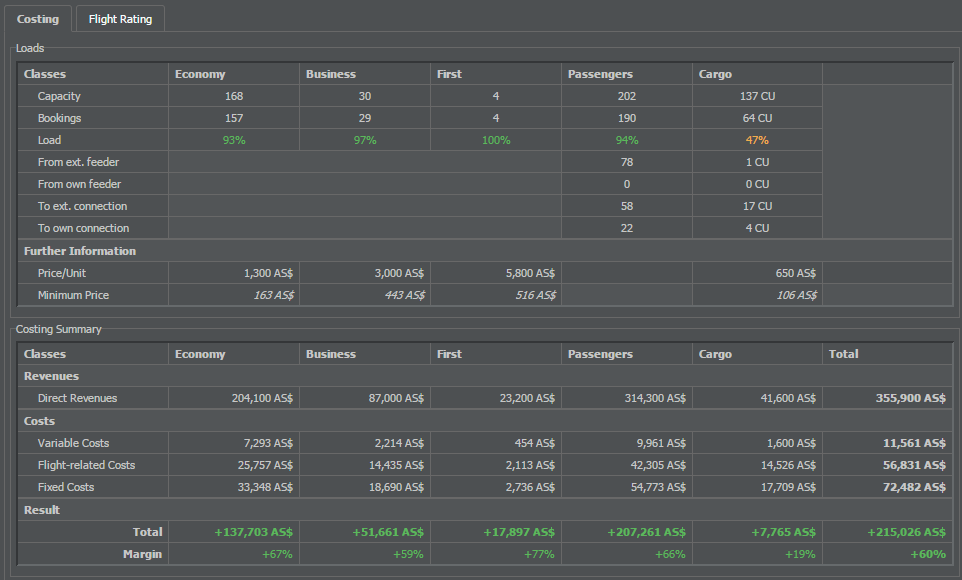Select the Minimum Price row label

(x=73, y=295)
